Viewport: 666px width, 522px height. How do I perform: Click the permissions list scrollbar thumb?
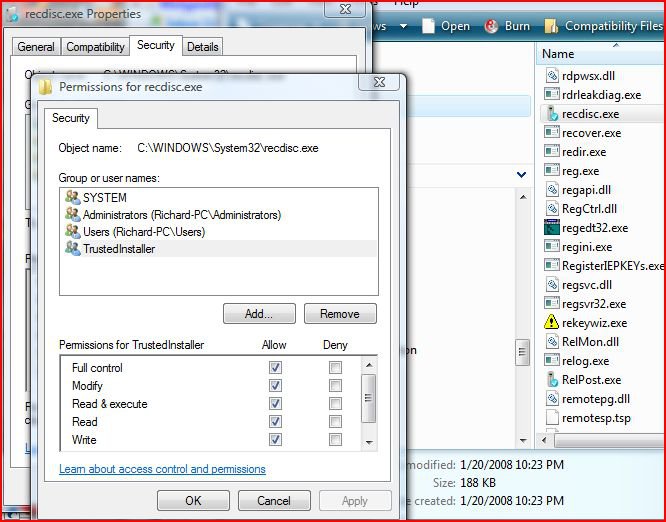tap(369, 398)
